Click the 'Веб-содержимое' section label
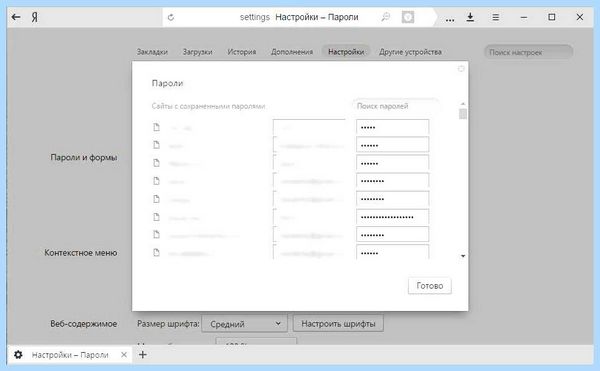 [x=84, y=324]
